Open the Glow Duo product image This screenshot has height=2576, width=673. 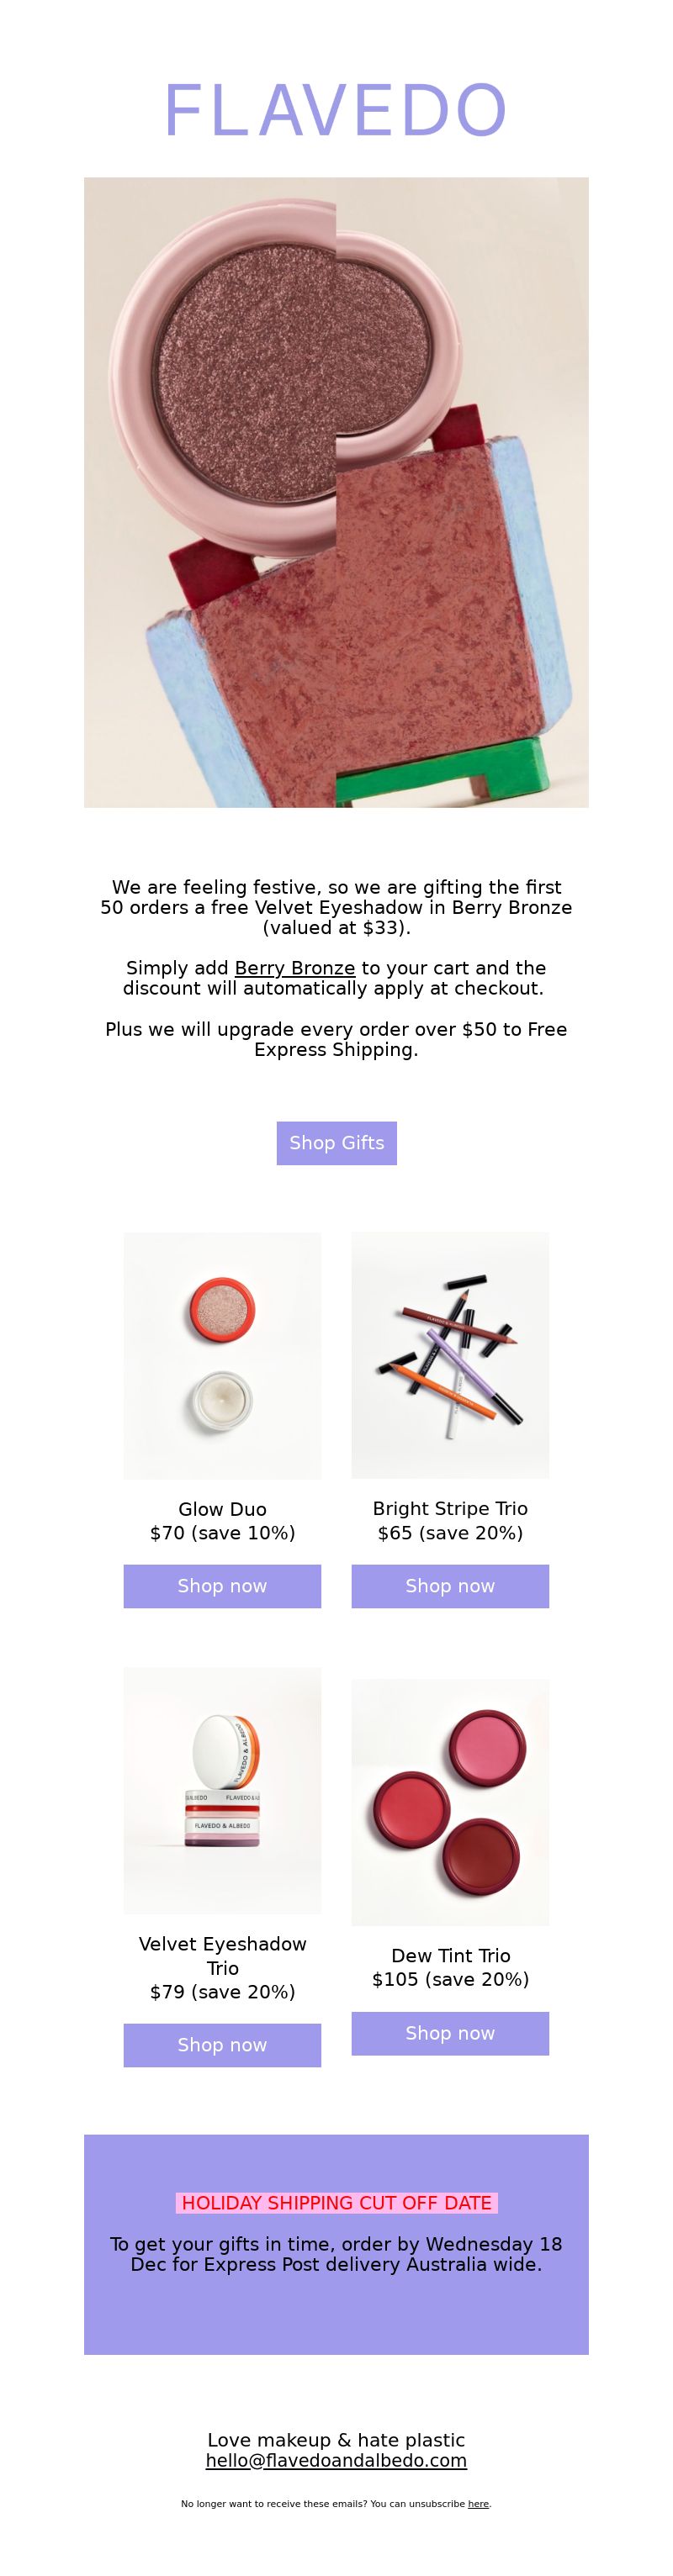coord(222,1356)
